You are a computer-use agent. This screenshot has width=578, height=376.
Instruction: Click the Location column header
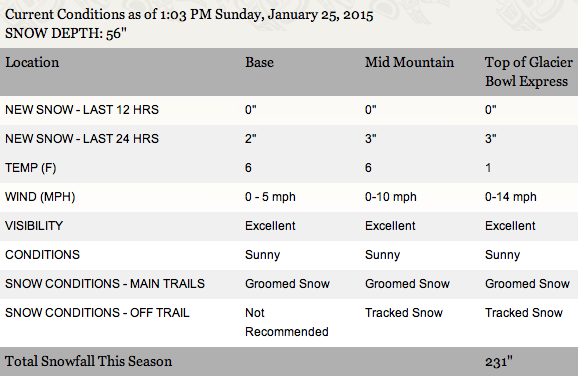click(32, 62)
